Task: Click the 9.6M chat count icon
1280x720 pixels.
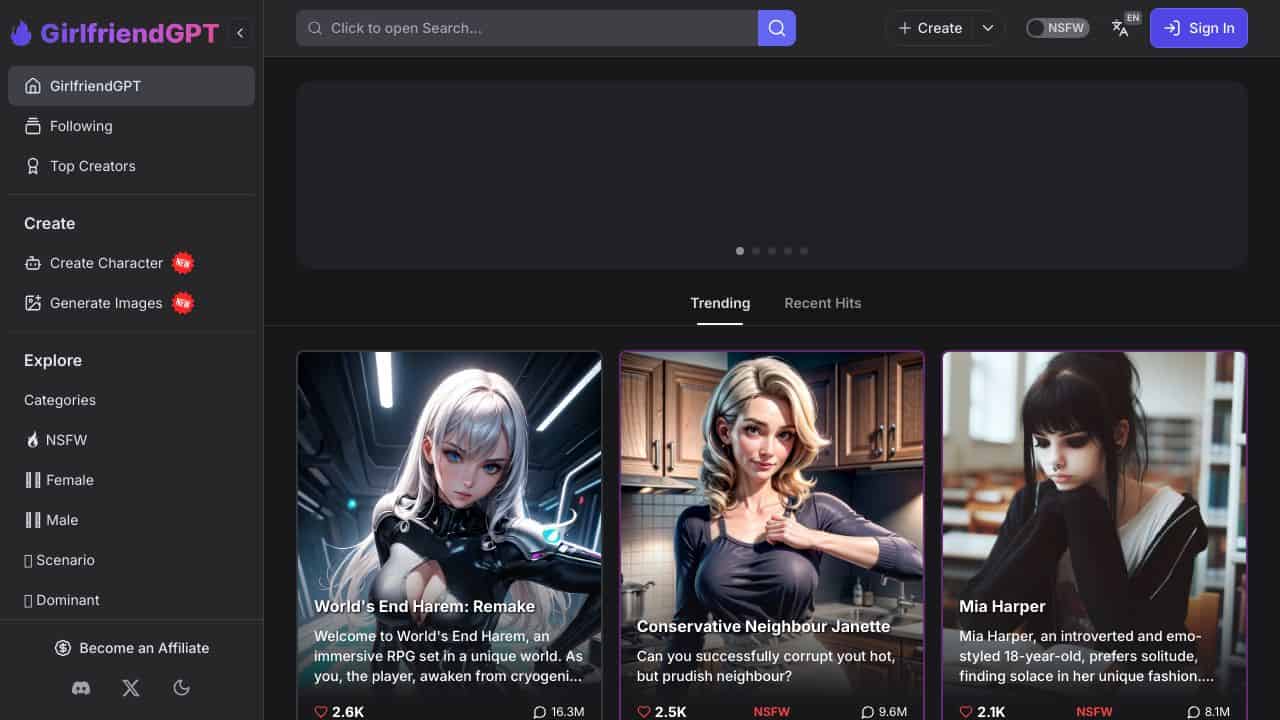Action: coord(867,712)
